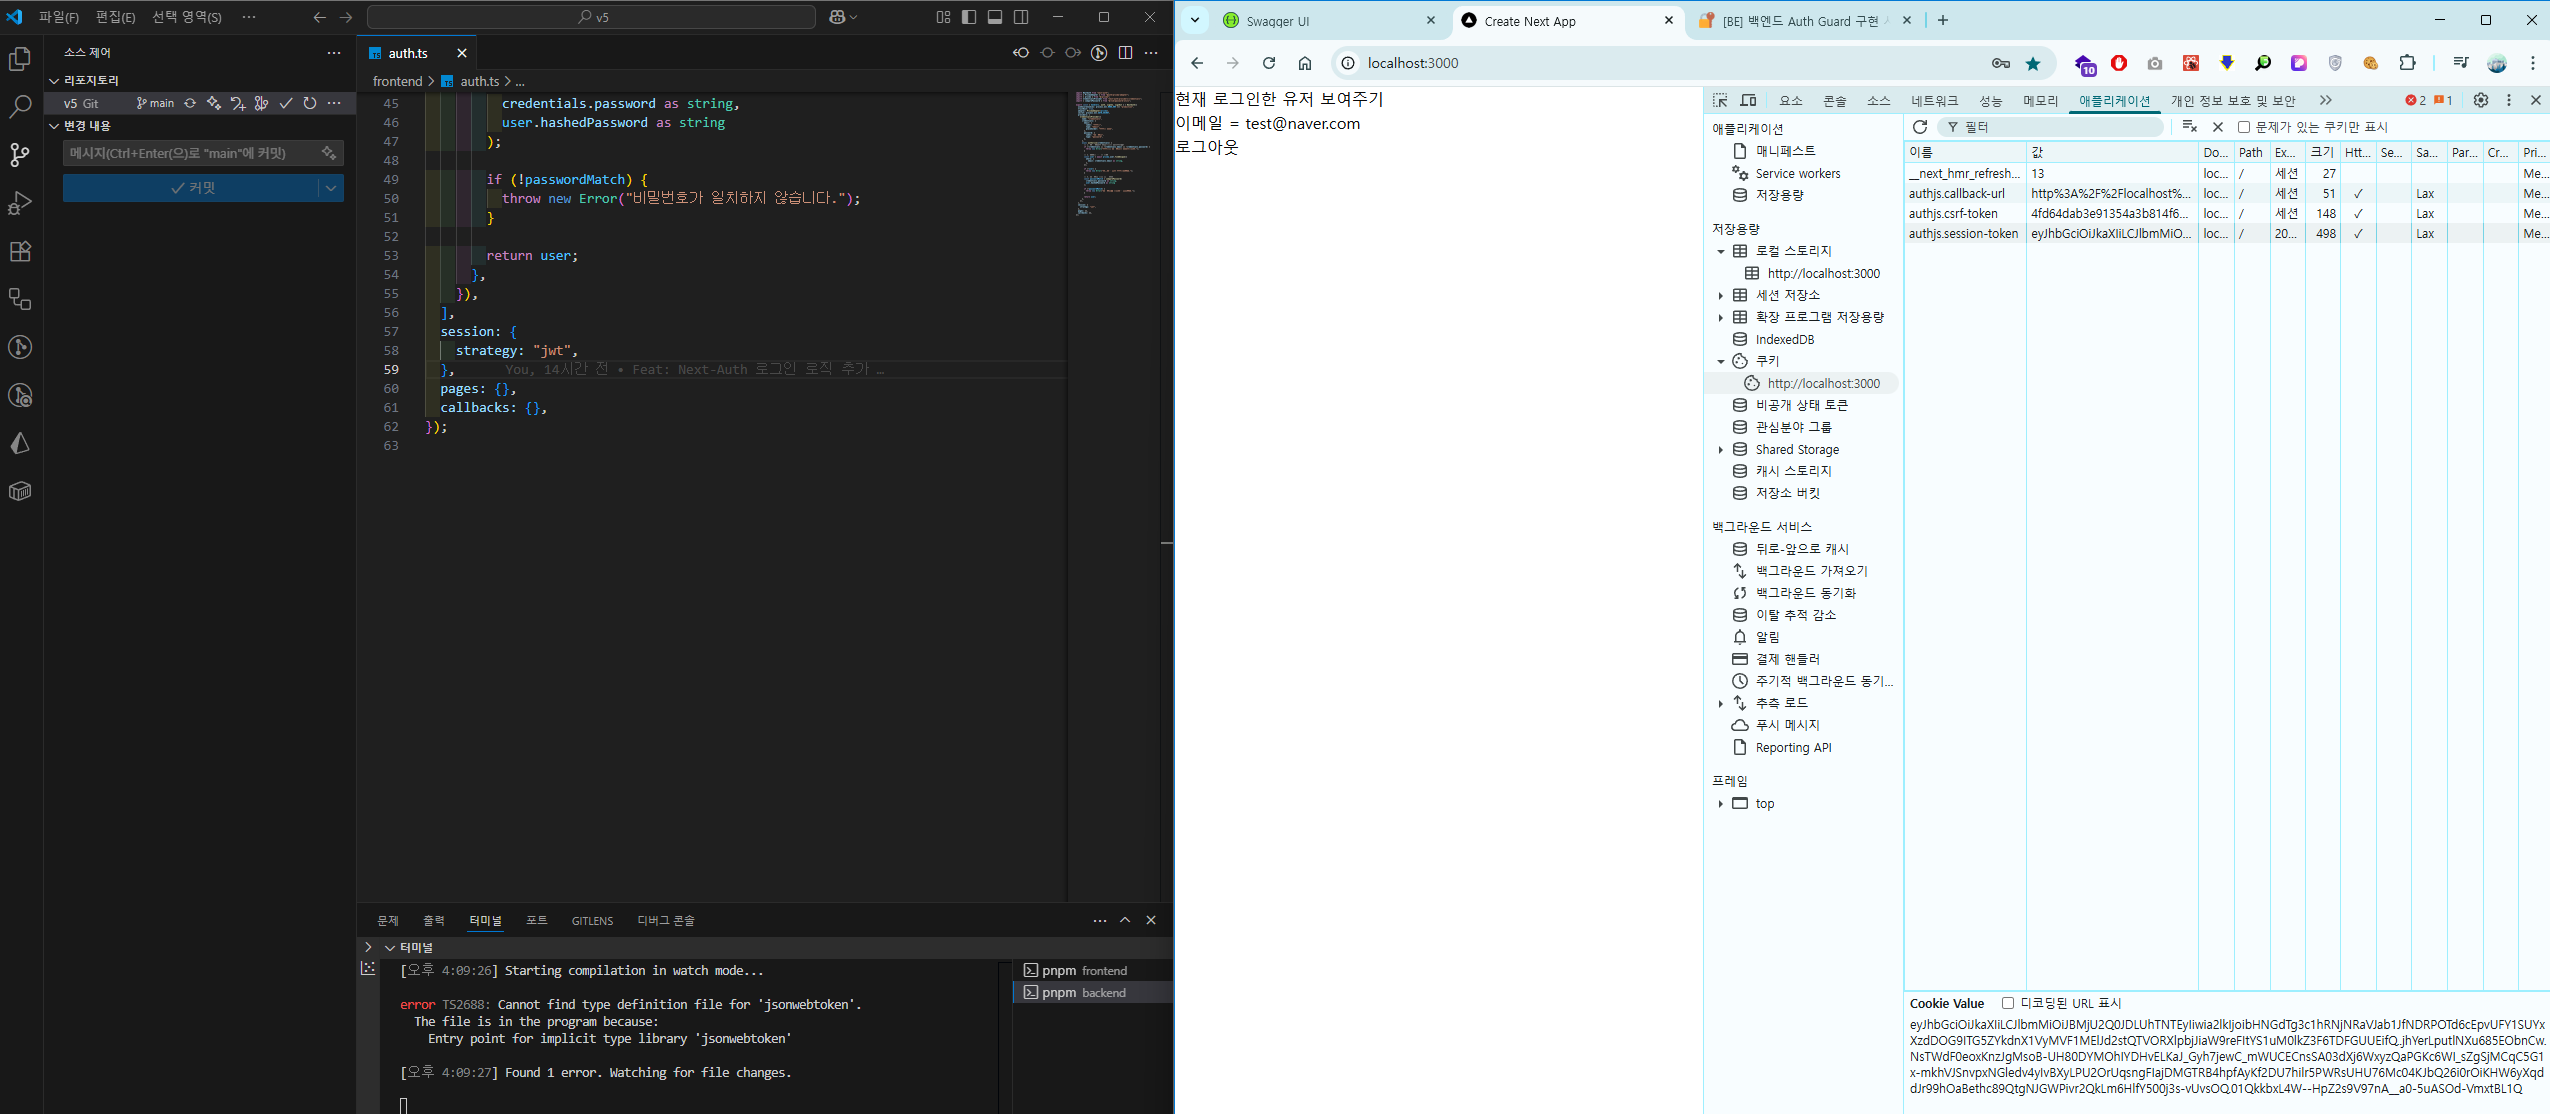The height and width of the screenshot is (1114, 2550).
Task: Switch to the Problems panel tab
Action: click(x=387, y=921)
